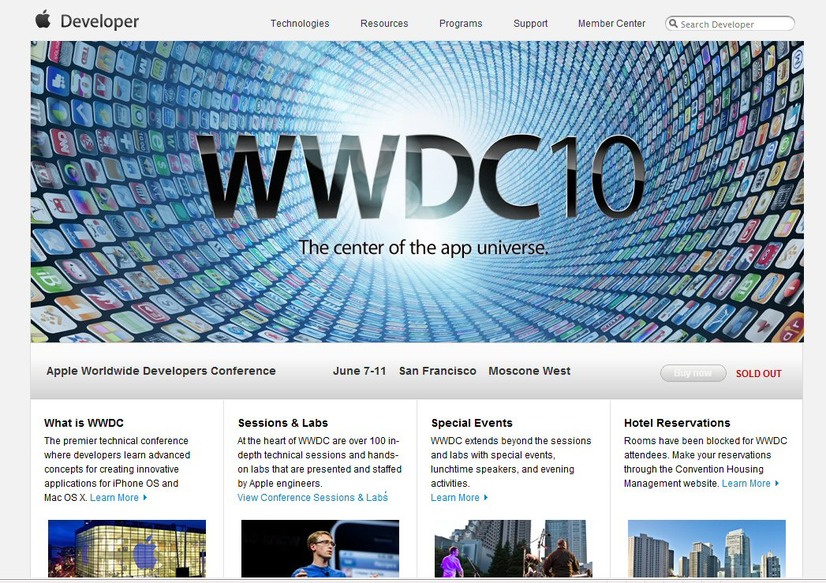Open the city skyline hotel thumbnail

pyautogui.click(x=706, y=548)
